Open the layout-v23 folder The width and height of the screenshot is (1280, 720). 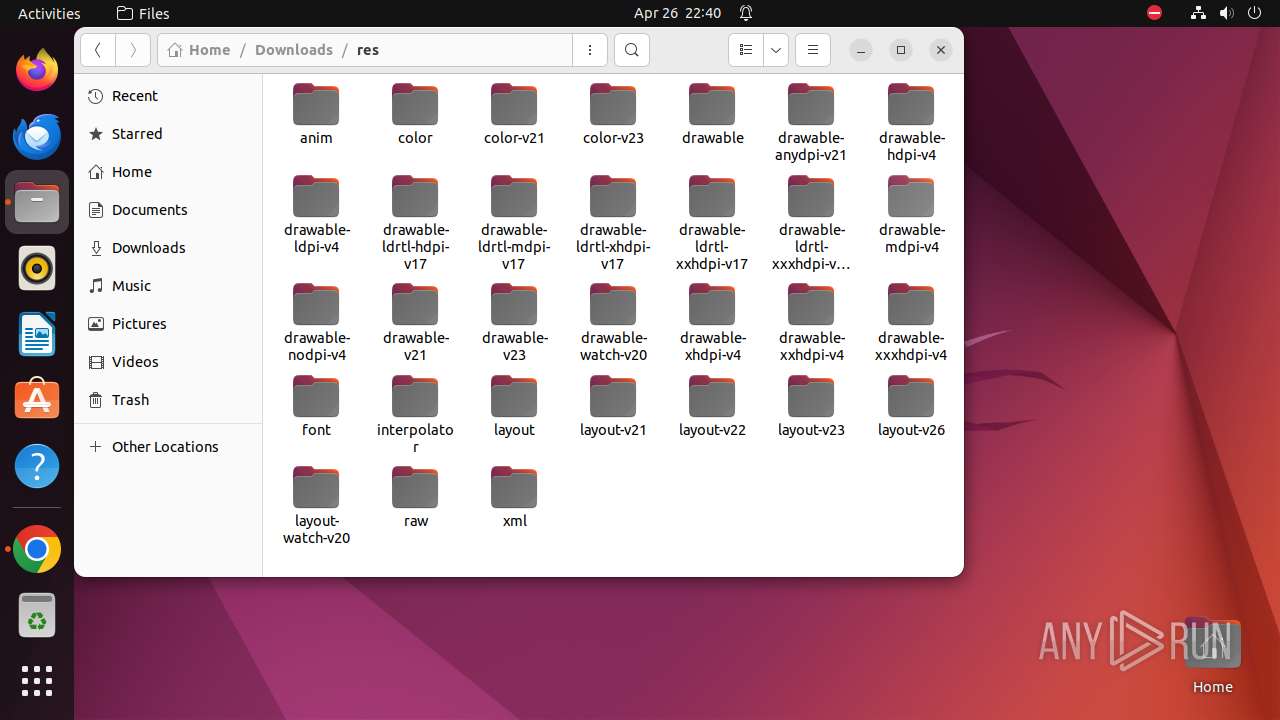click(811, 407)
